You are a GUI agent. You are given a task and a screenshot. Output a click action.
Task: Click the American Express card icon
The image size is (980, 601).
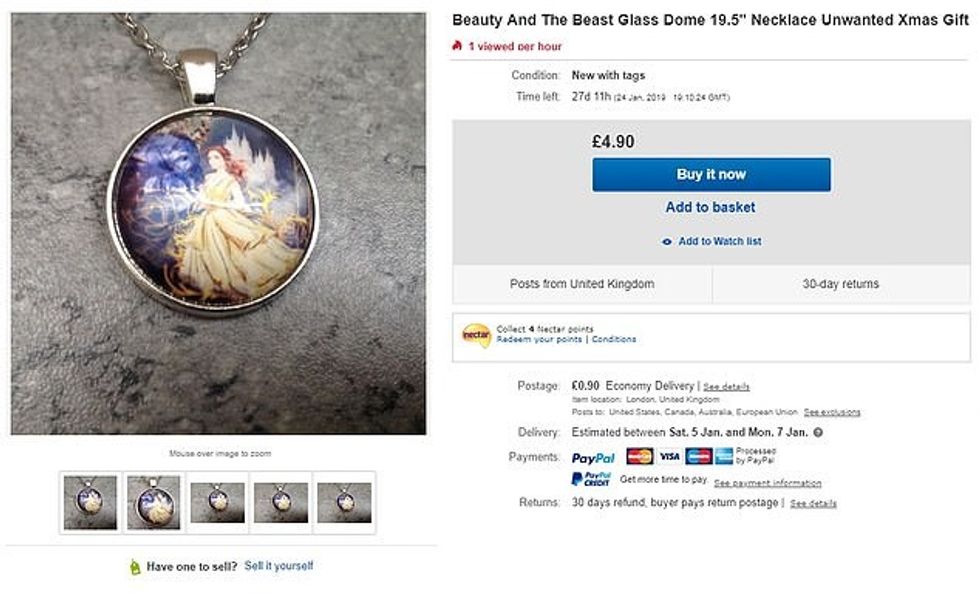point(724,456)
